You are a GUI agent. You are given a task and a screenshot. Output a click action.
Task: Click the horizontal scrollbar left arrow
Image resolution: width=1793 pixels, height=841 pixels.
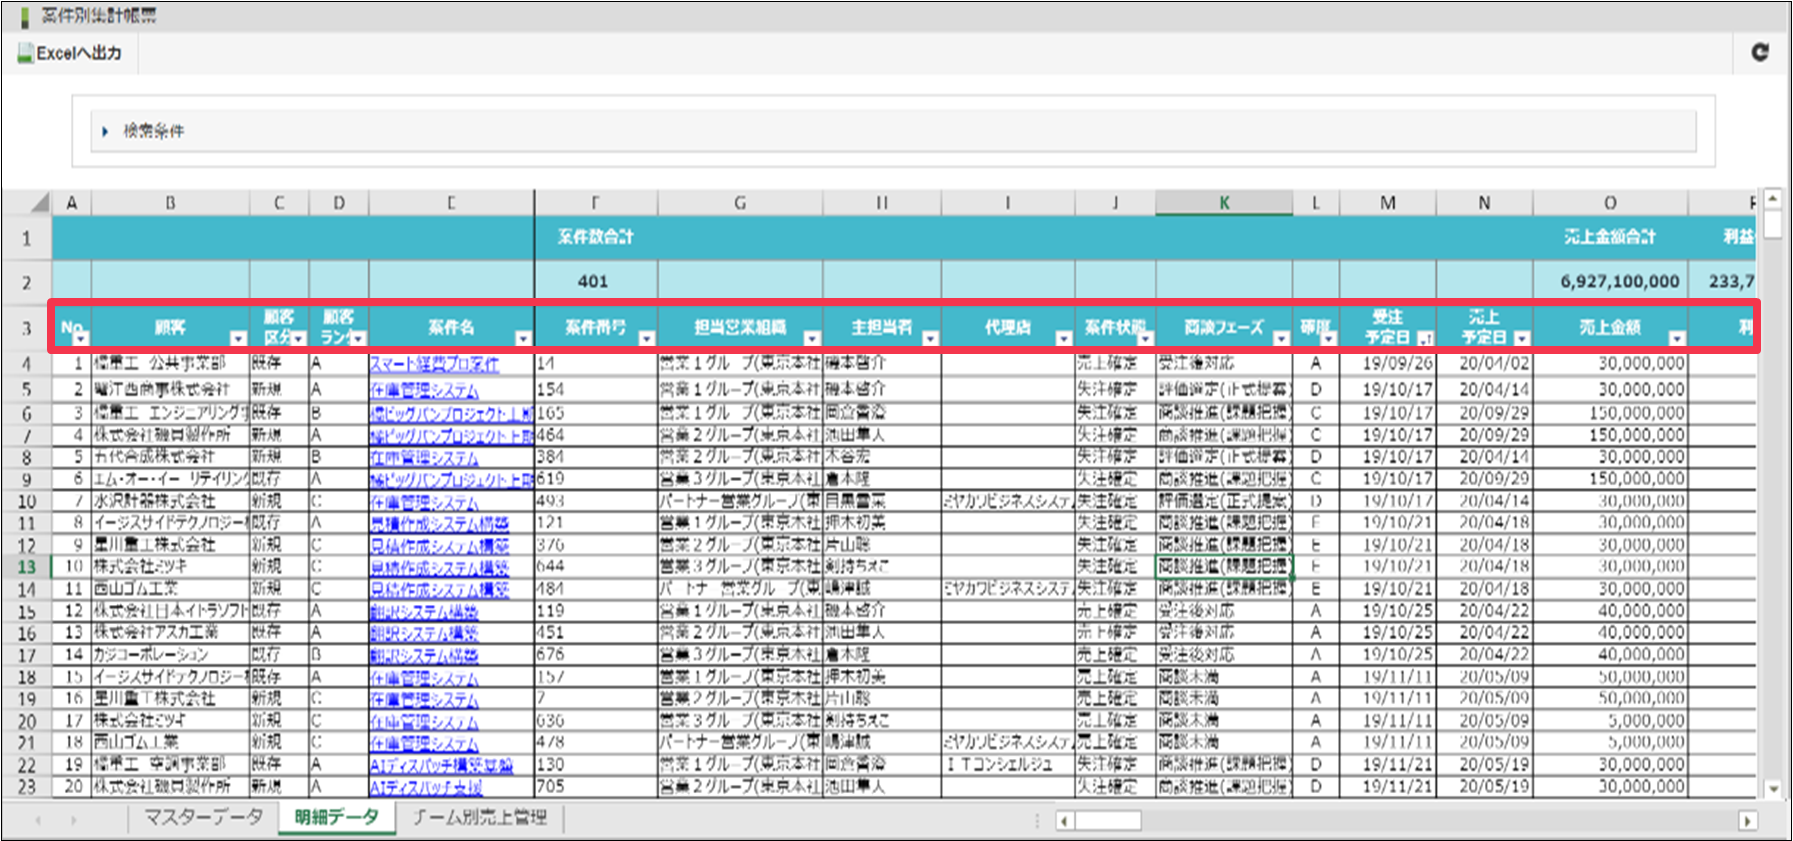point(1066,820)
